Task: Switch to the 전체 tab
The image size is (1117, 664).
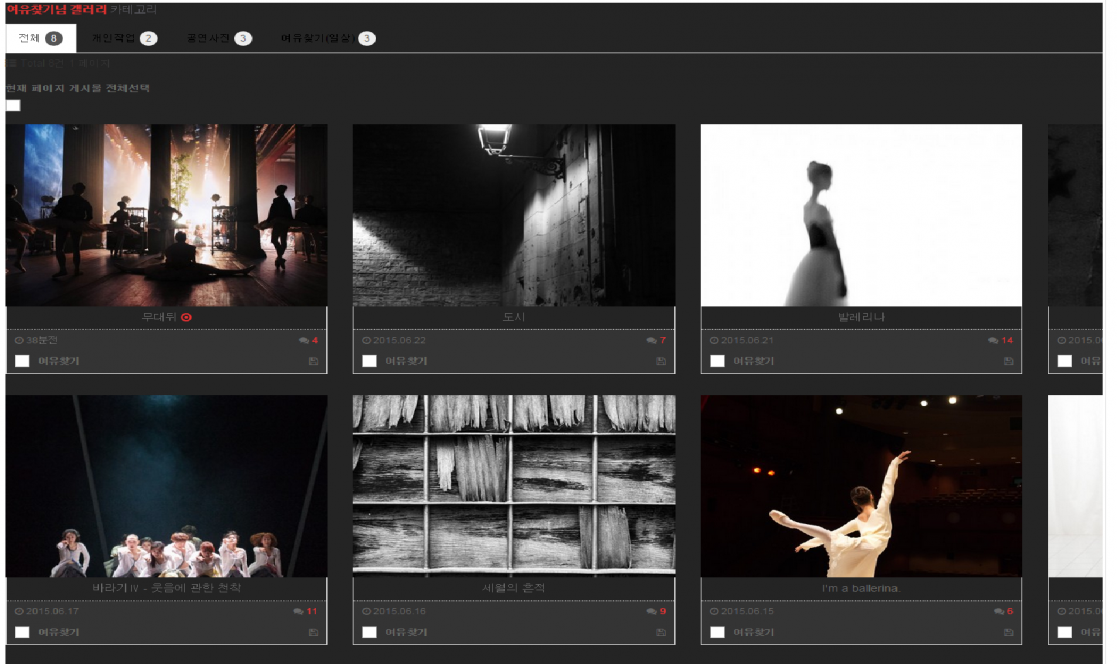Action: (41, 38)
